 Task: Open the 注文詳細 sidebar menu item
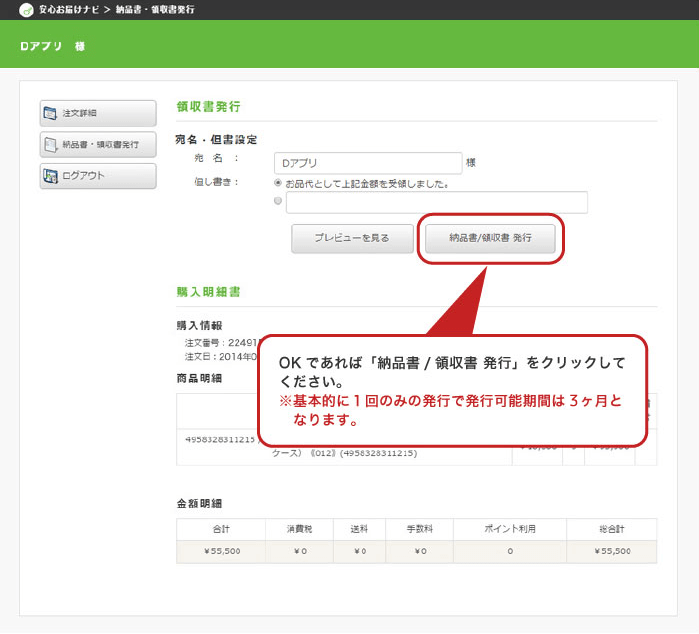point(98,113)
